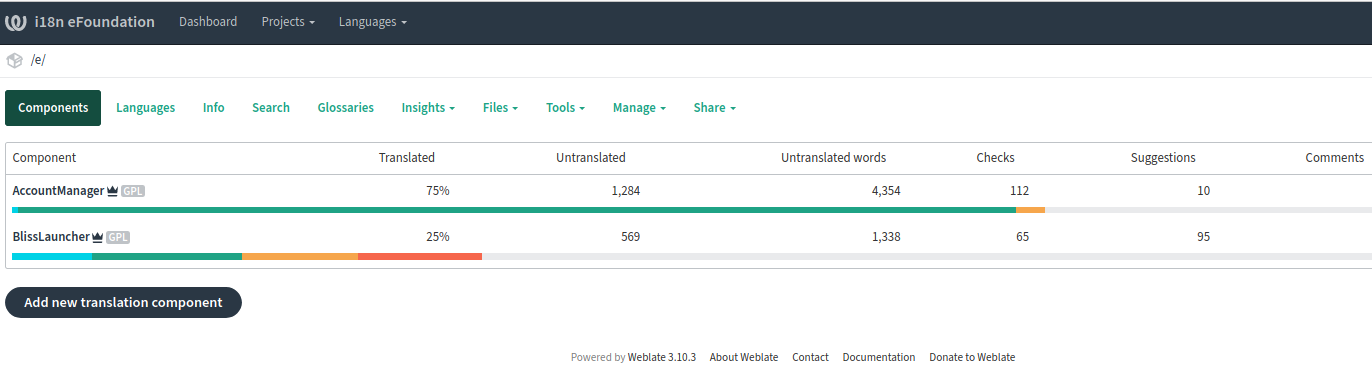Click the AccountManager translation progress bar
The height and width of the screenshot is (390, 1372).
point(691,210)
